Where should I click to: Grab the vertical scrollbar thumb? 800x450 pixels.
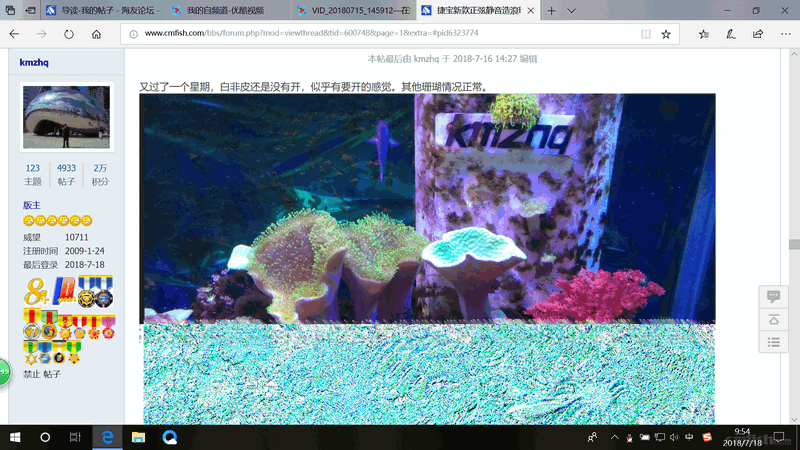[794, 244]
